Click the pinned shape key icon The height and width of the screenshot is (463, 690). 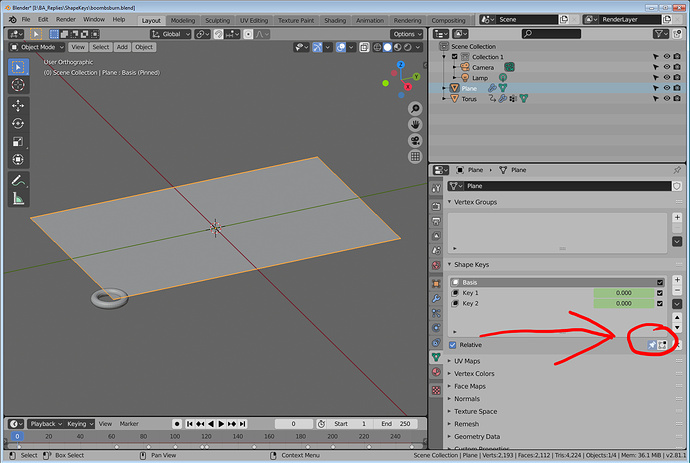click(652, 345)
